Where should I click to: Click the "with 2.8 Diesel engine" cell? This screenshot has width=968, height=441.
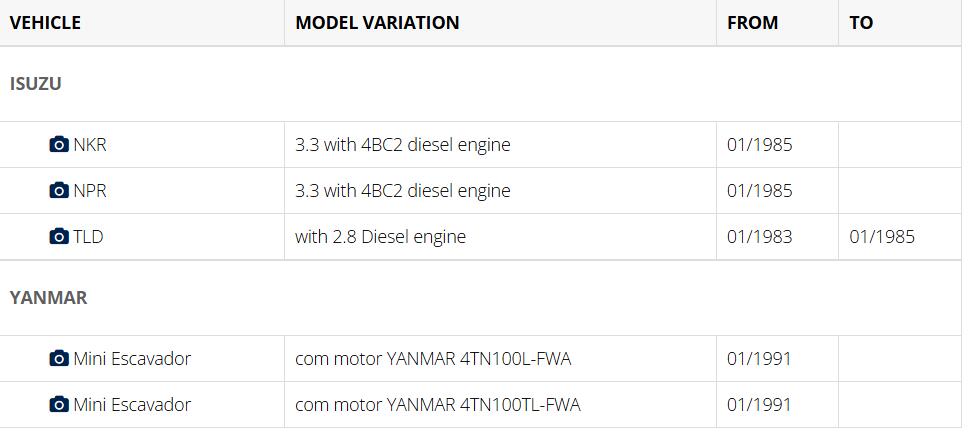point(380,237)
